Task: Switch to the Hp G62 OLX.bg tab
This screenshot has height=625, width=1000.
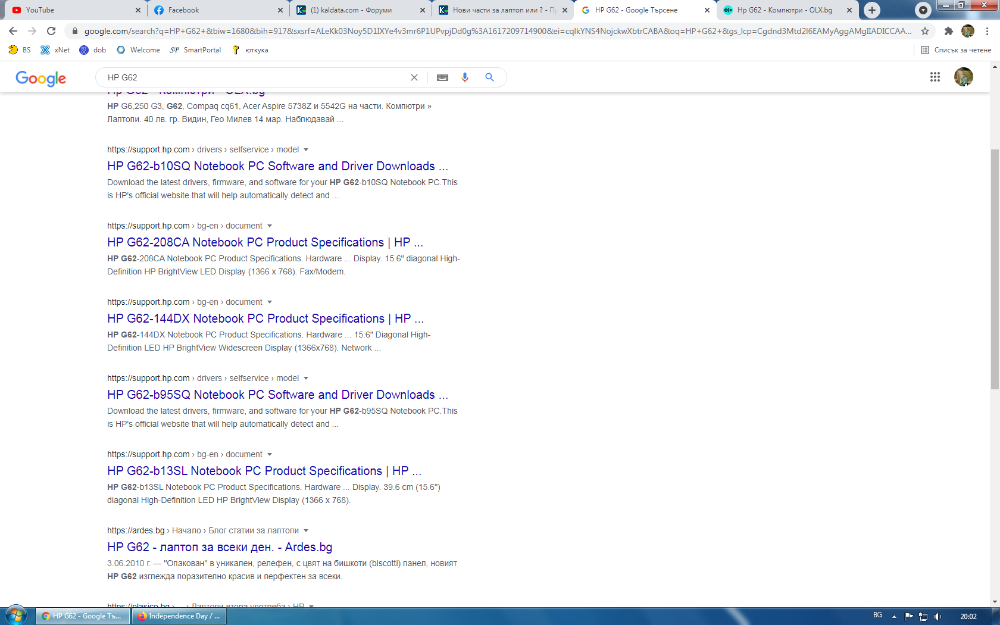Action: point(786,10)
